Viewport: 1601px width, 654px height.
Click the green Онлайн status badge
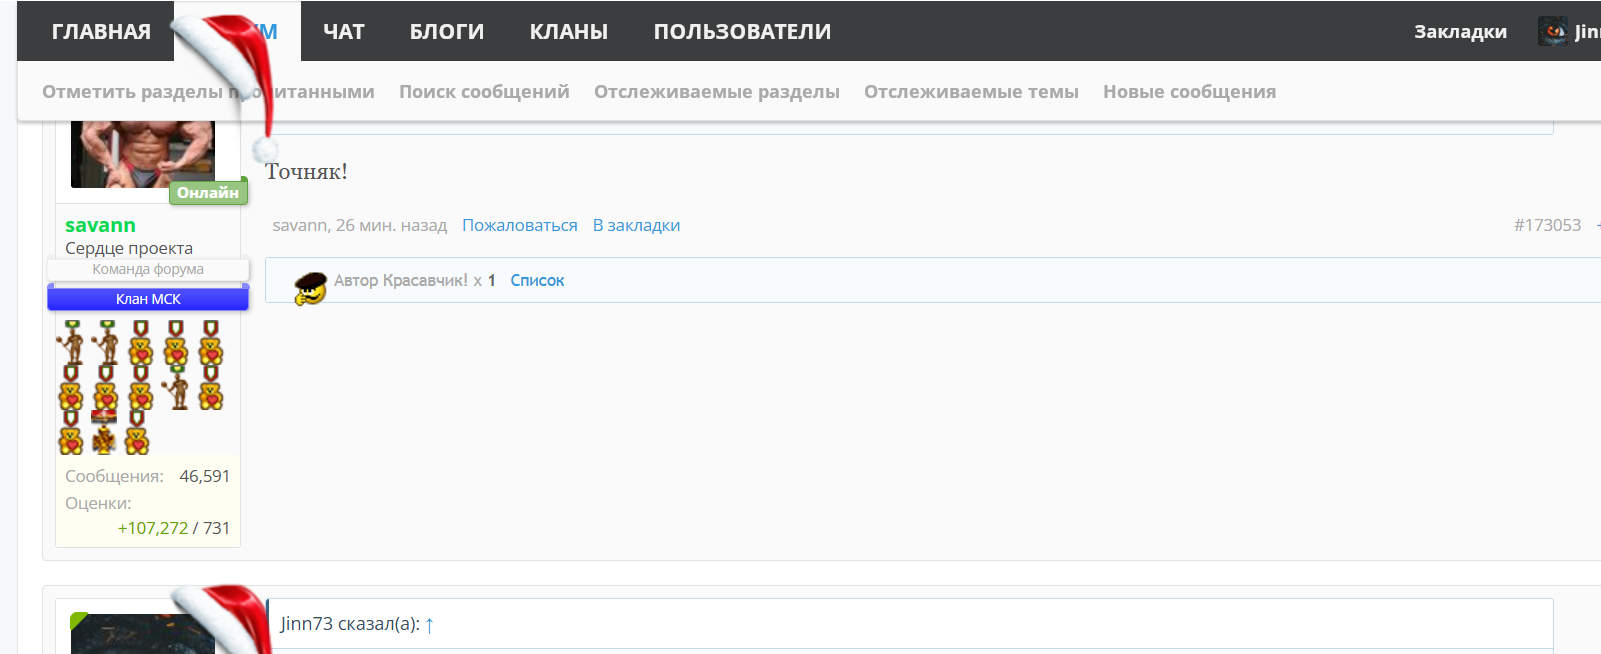(208, 192)
